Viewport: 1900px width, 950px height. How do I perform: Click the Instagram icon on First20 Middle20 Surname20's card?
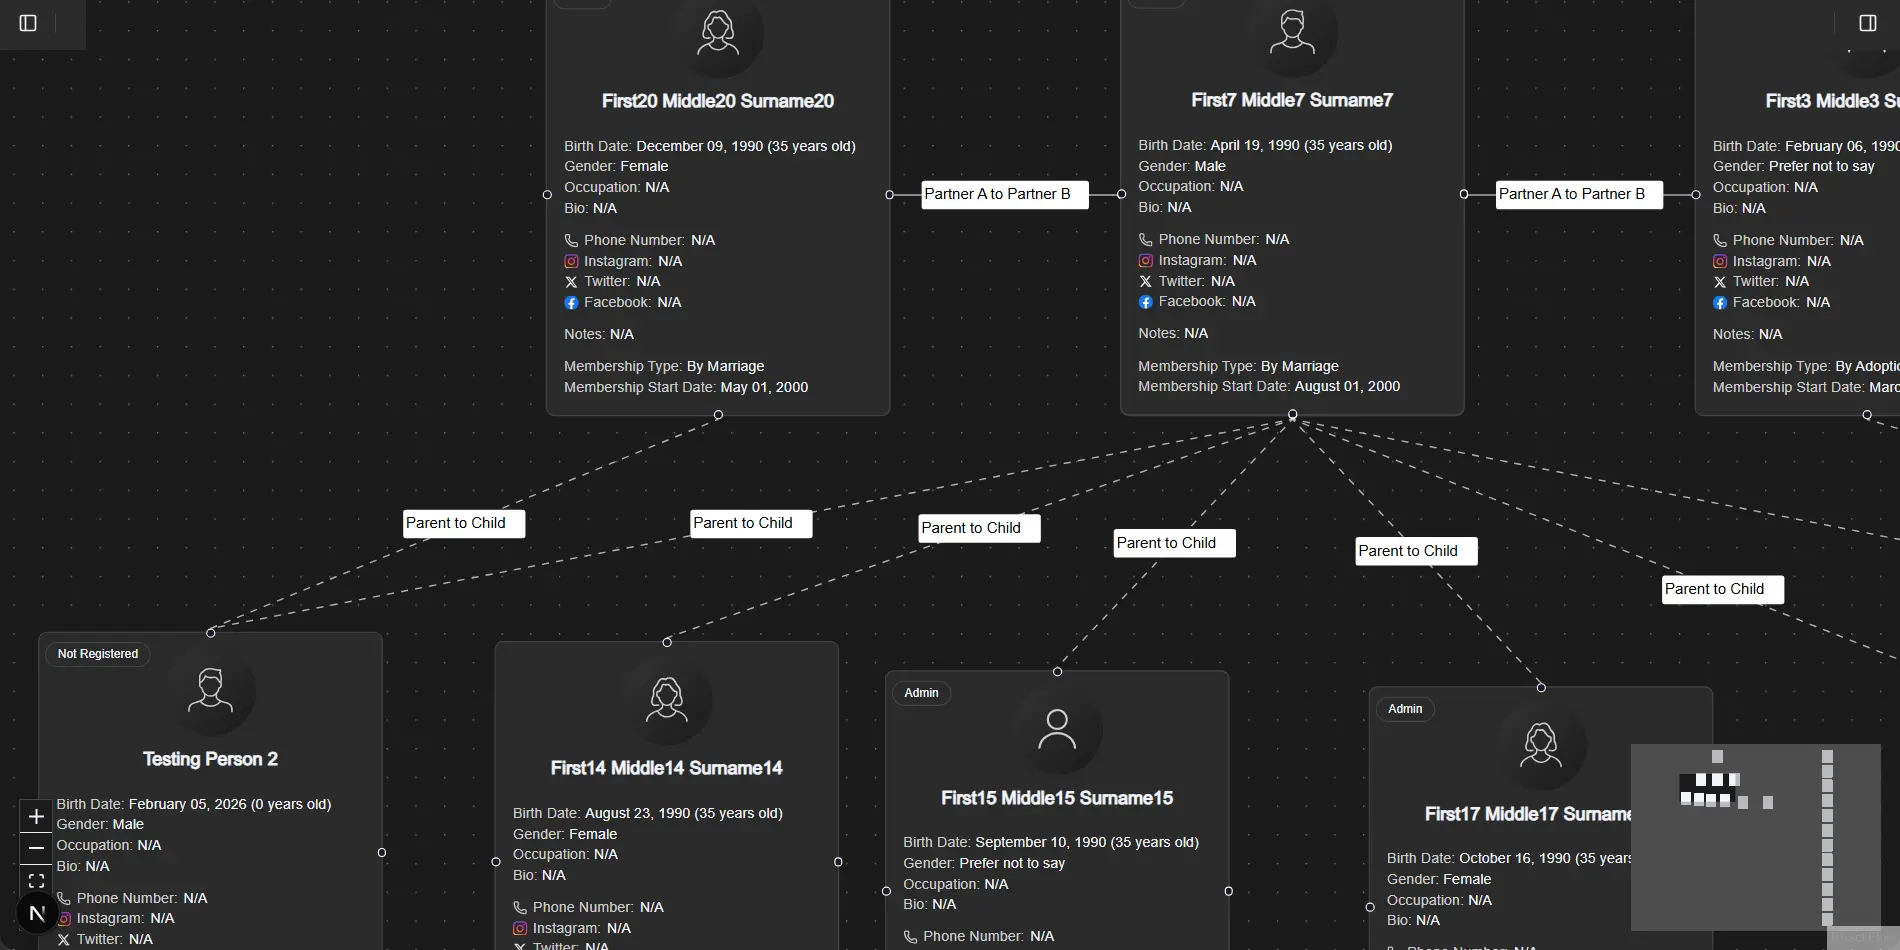pyautogui.click(x=571, y=261)
